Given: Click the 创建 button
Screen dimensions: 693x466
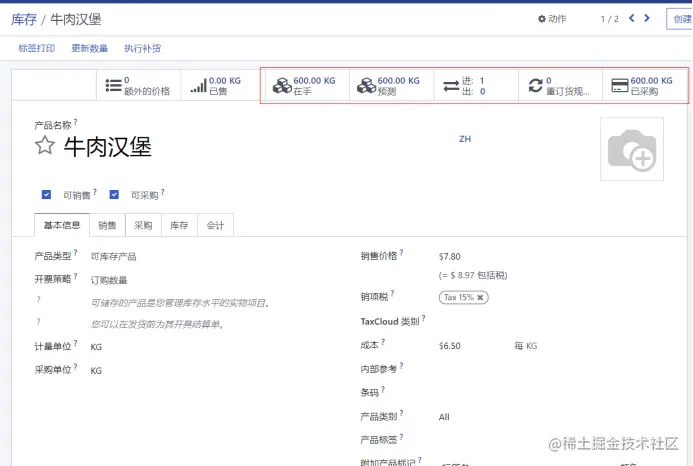Looking at the screenshot, I should (681, 19).
